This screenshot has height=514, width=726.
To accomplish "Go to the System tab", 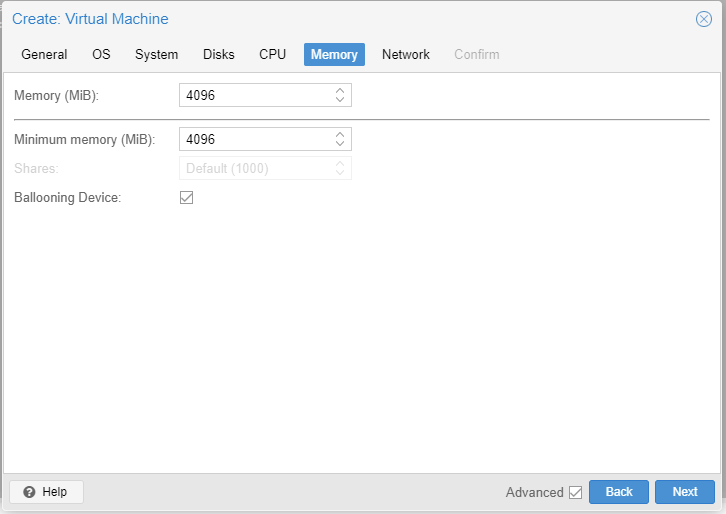I will pos(156,54).
